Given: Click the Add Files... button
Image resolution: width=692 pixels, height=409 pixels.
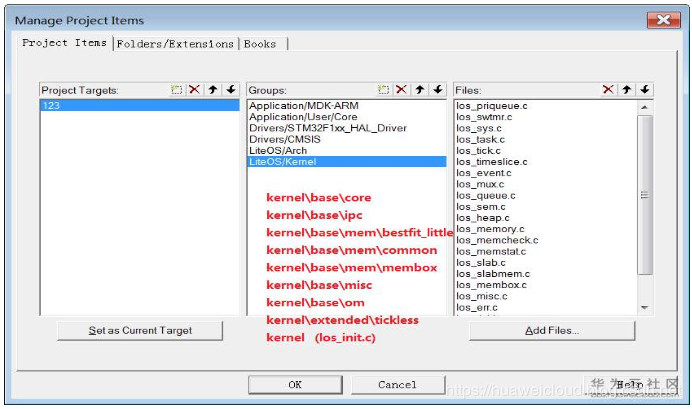Looking at the screenshot, I should point(552,330).
